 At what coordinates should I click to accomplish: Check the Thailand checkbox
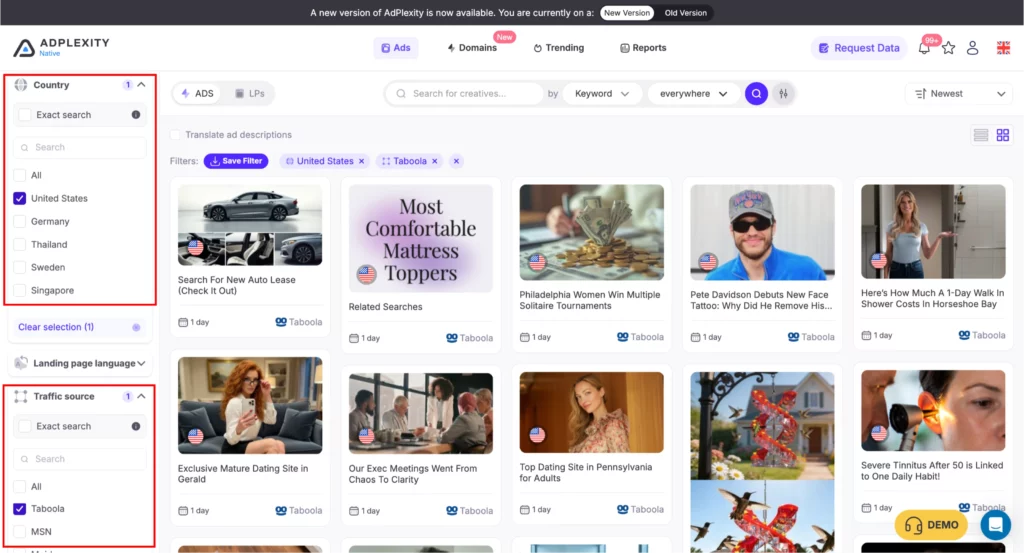click(x=20, y=244)
